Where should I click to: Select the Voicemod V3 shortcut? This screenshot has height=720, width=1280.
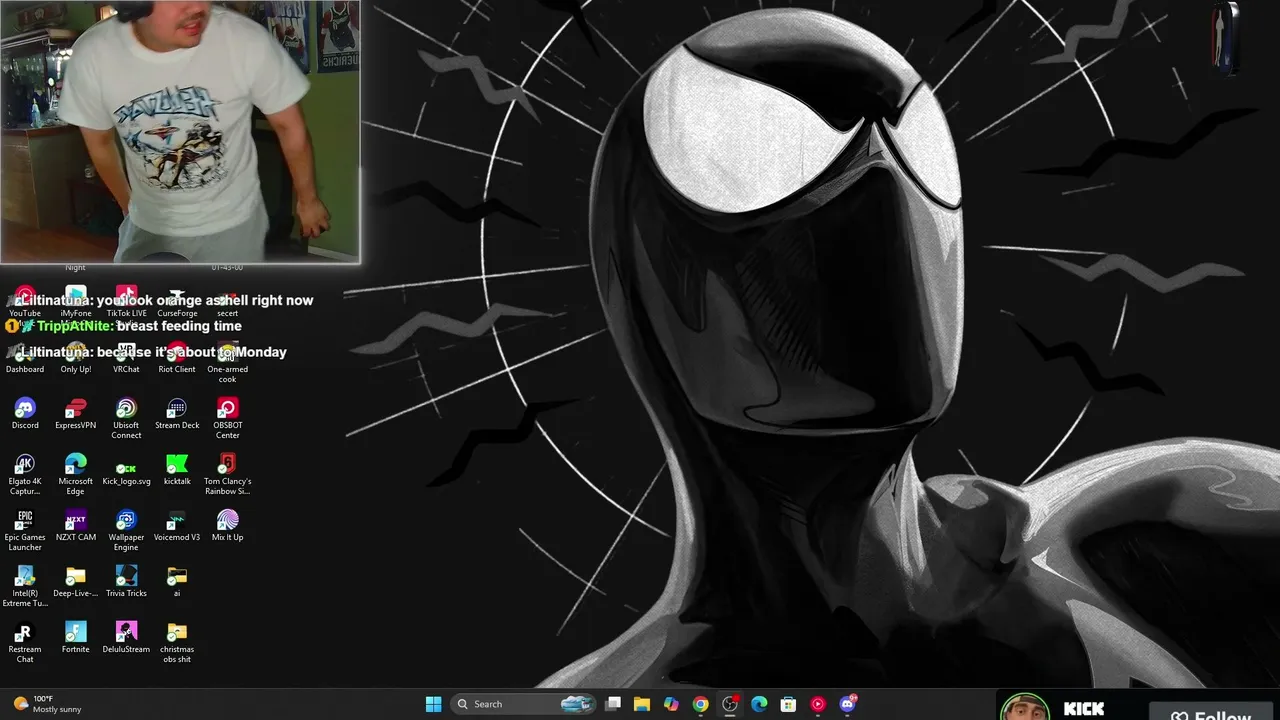click(x=177, y=525)
